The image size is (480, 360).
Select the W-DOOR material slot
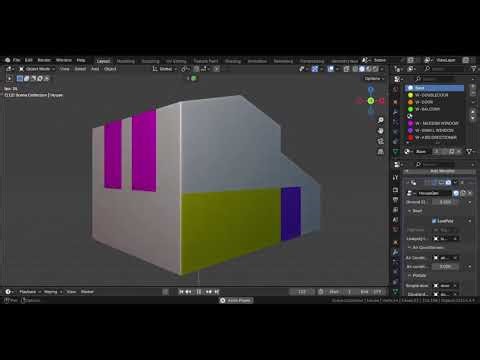tap(434, 102)
